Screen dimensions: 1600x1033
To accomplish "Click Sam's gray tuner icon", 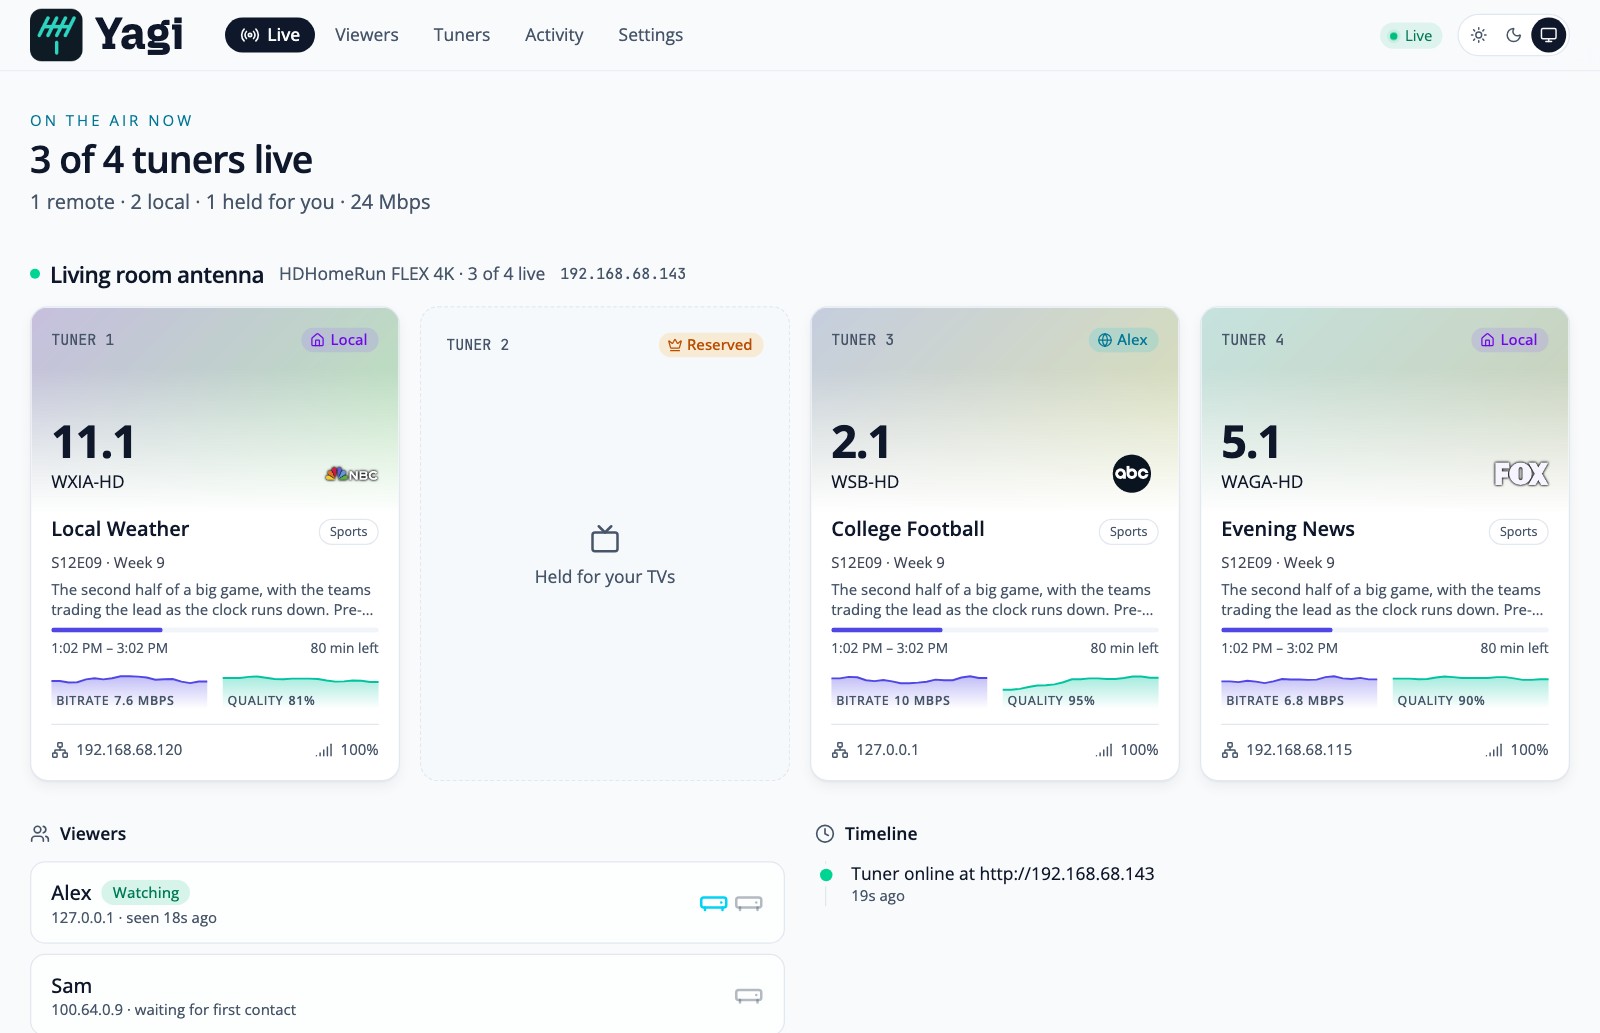I will [x=749, y=995].
